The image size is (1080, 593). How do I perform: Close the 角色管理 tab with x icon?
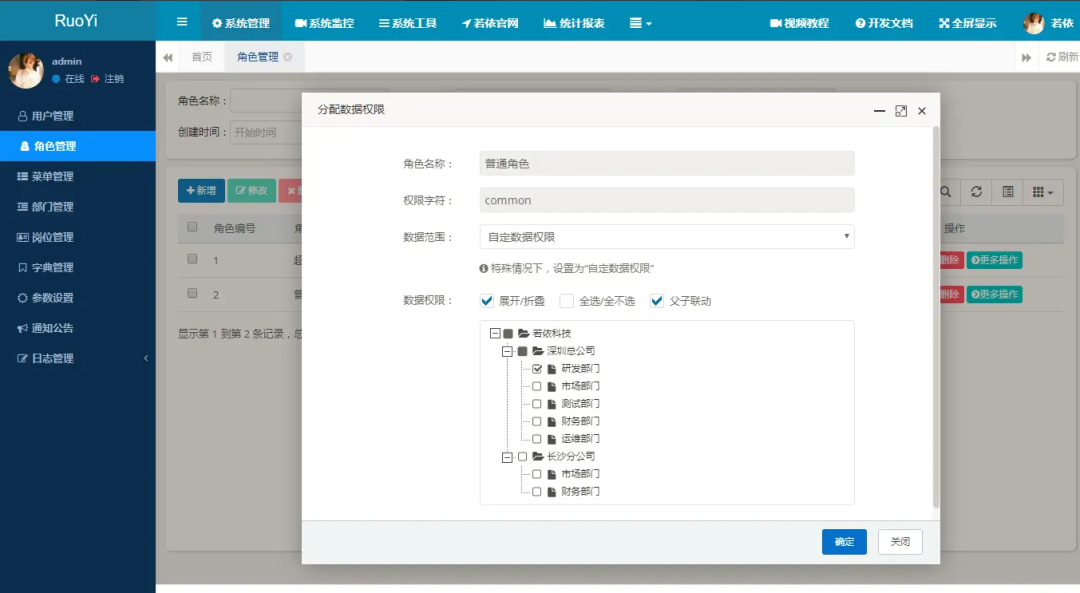click(288, 57)
